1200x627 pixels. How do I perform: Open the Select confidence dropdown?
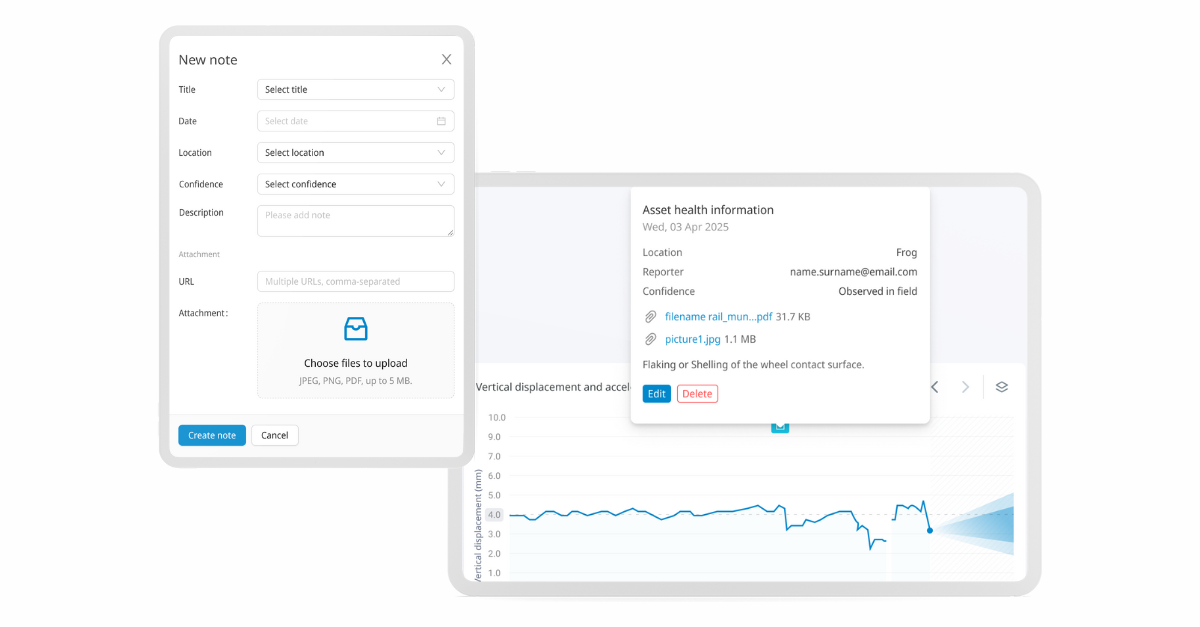(355, 184)
